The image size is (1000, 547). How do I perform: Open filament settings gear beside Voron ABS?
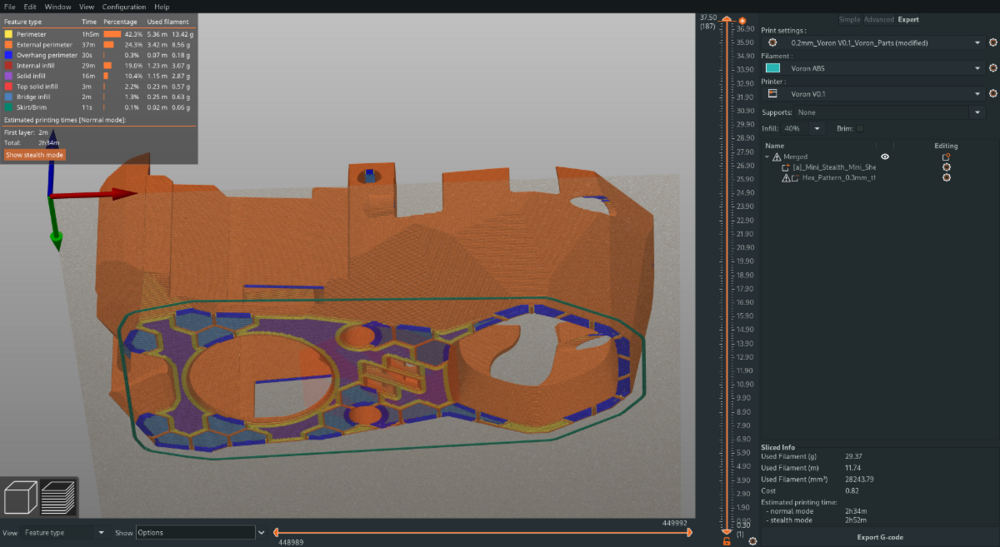pyautogui.click(x=993, y=68)
